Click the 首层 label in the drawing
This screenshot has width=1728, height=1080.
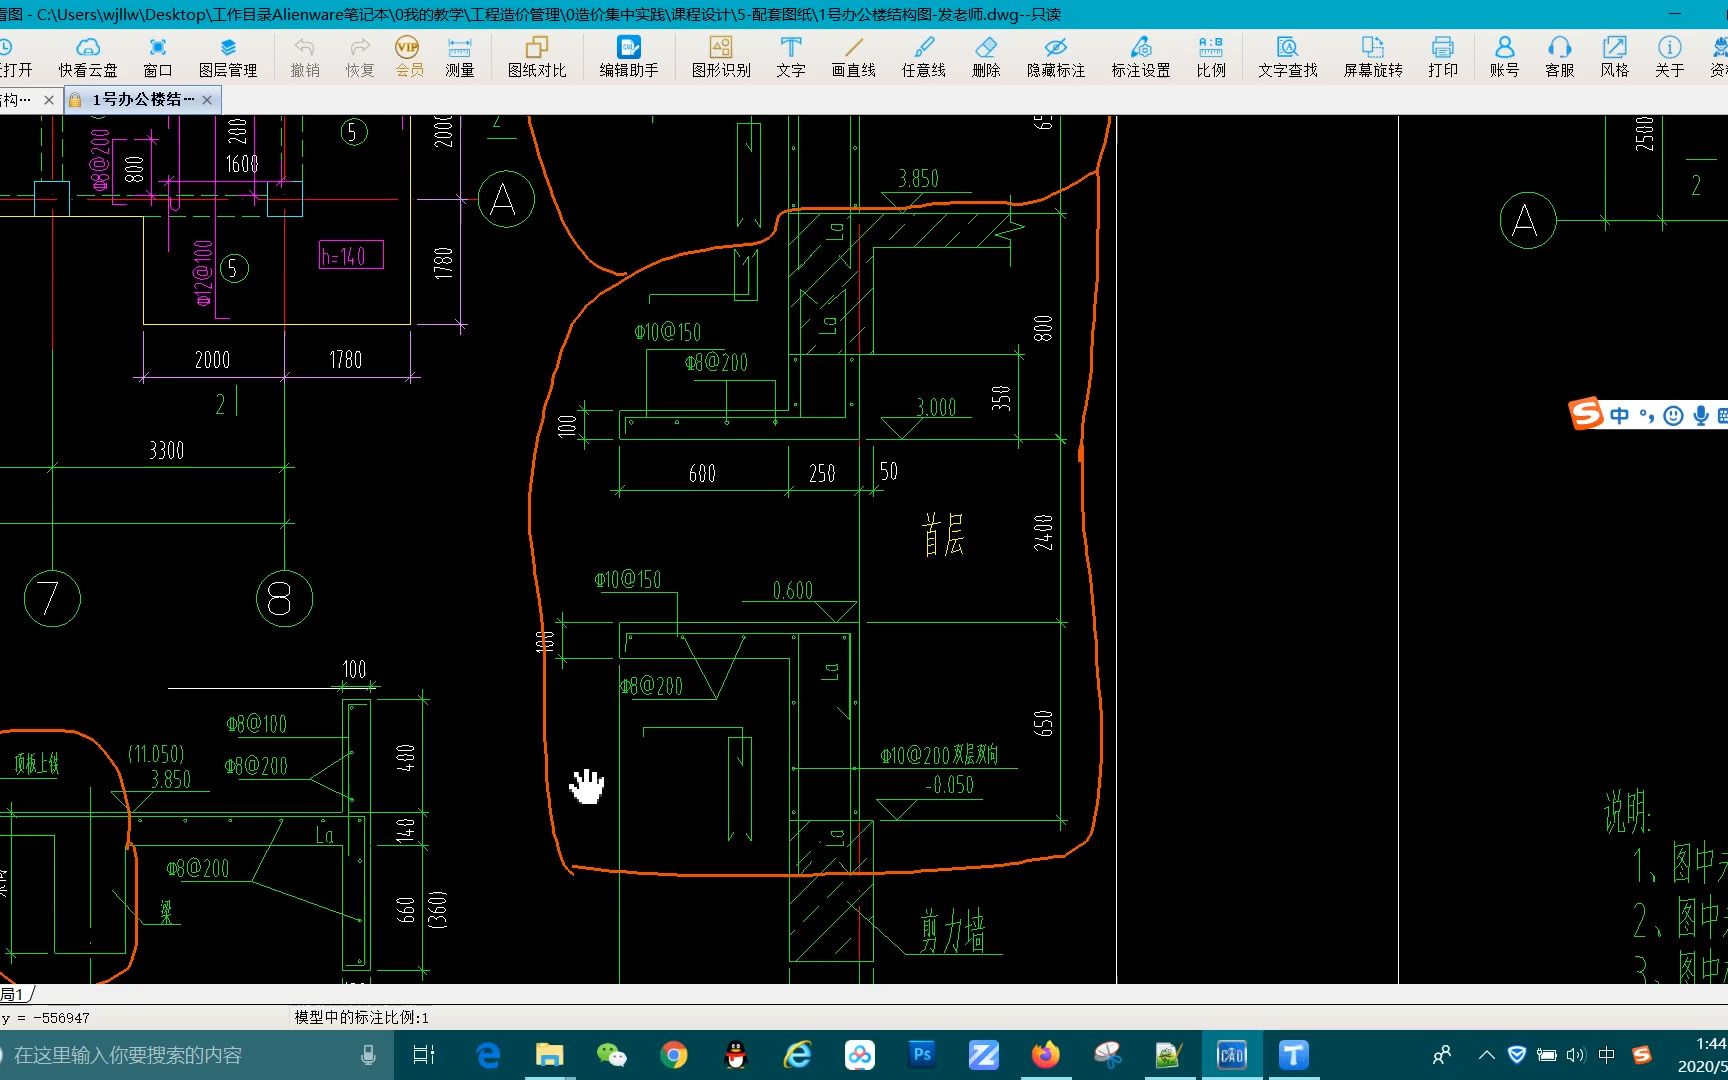pyautogui.click(x=943, y=535)
